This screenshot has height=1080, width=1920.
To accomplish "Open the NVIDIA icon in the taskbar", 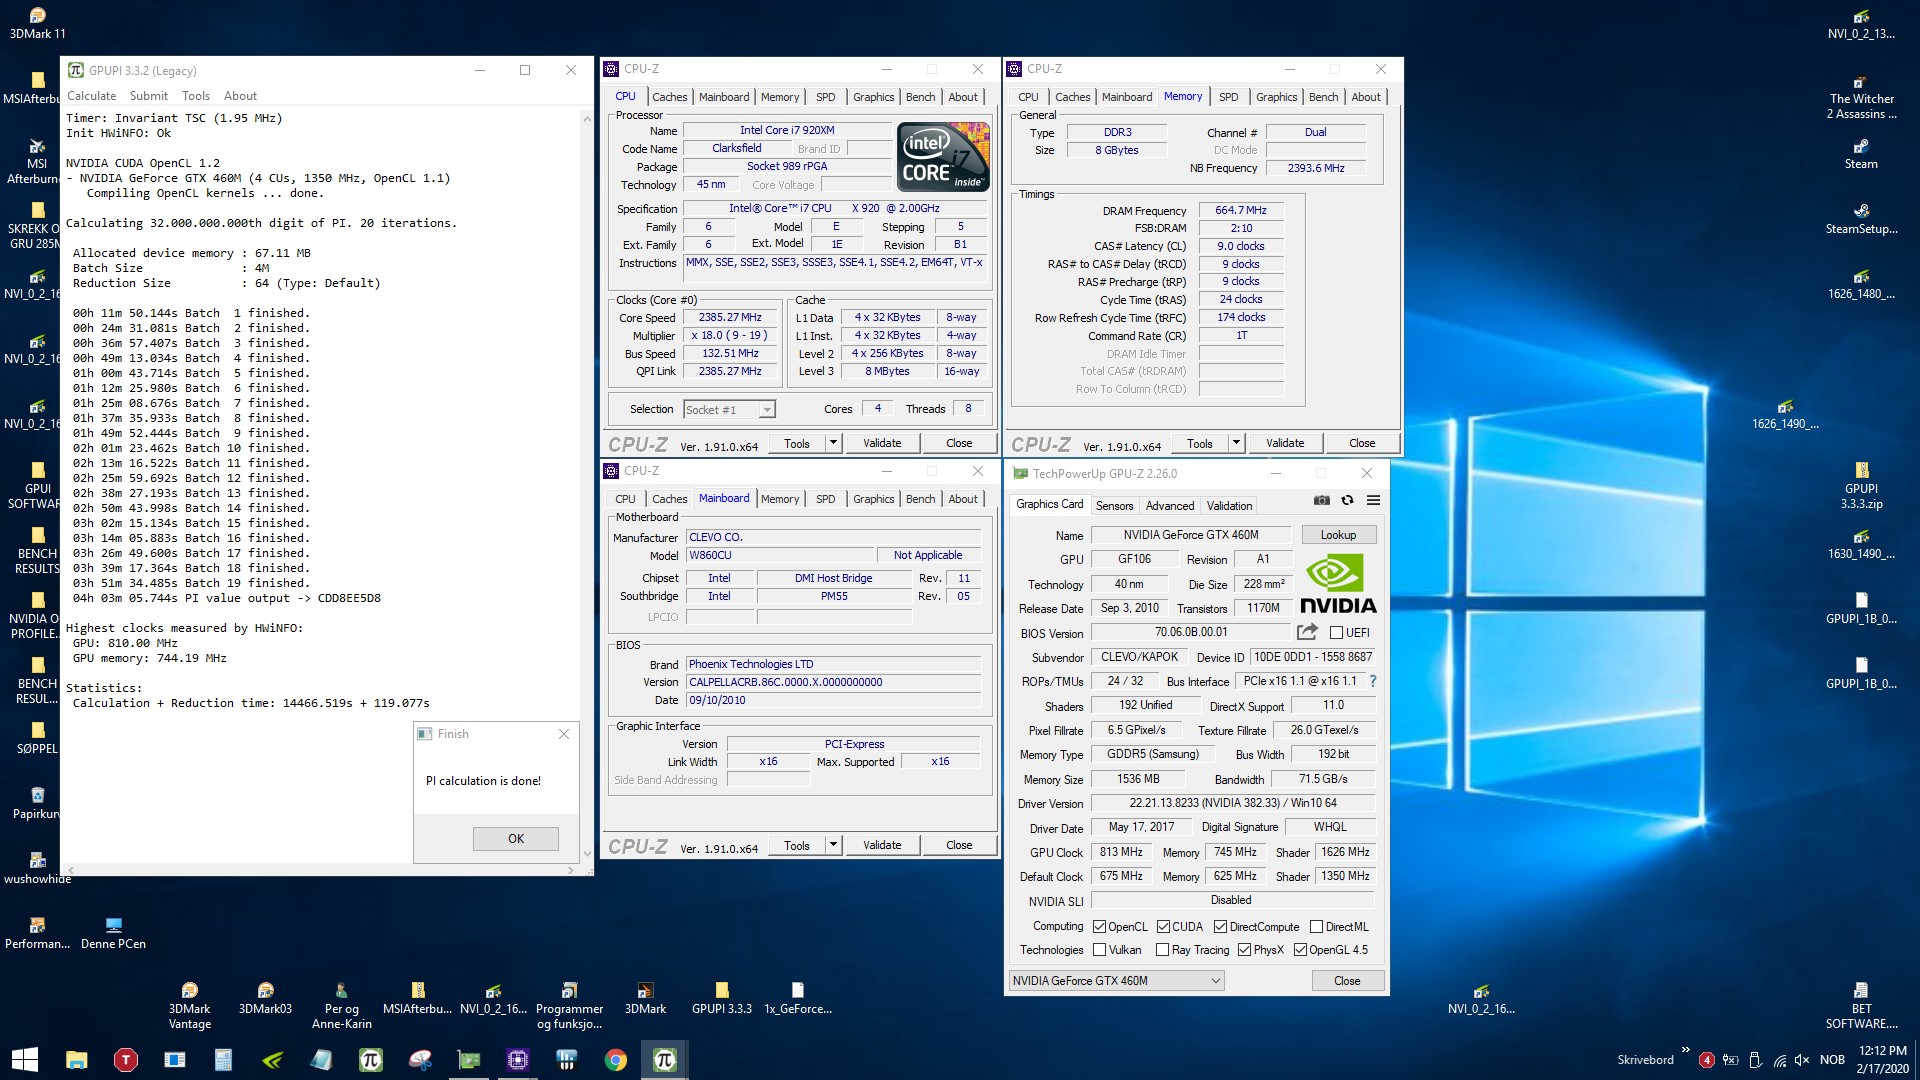I will point(273,1060).
